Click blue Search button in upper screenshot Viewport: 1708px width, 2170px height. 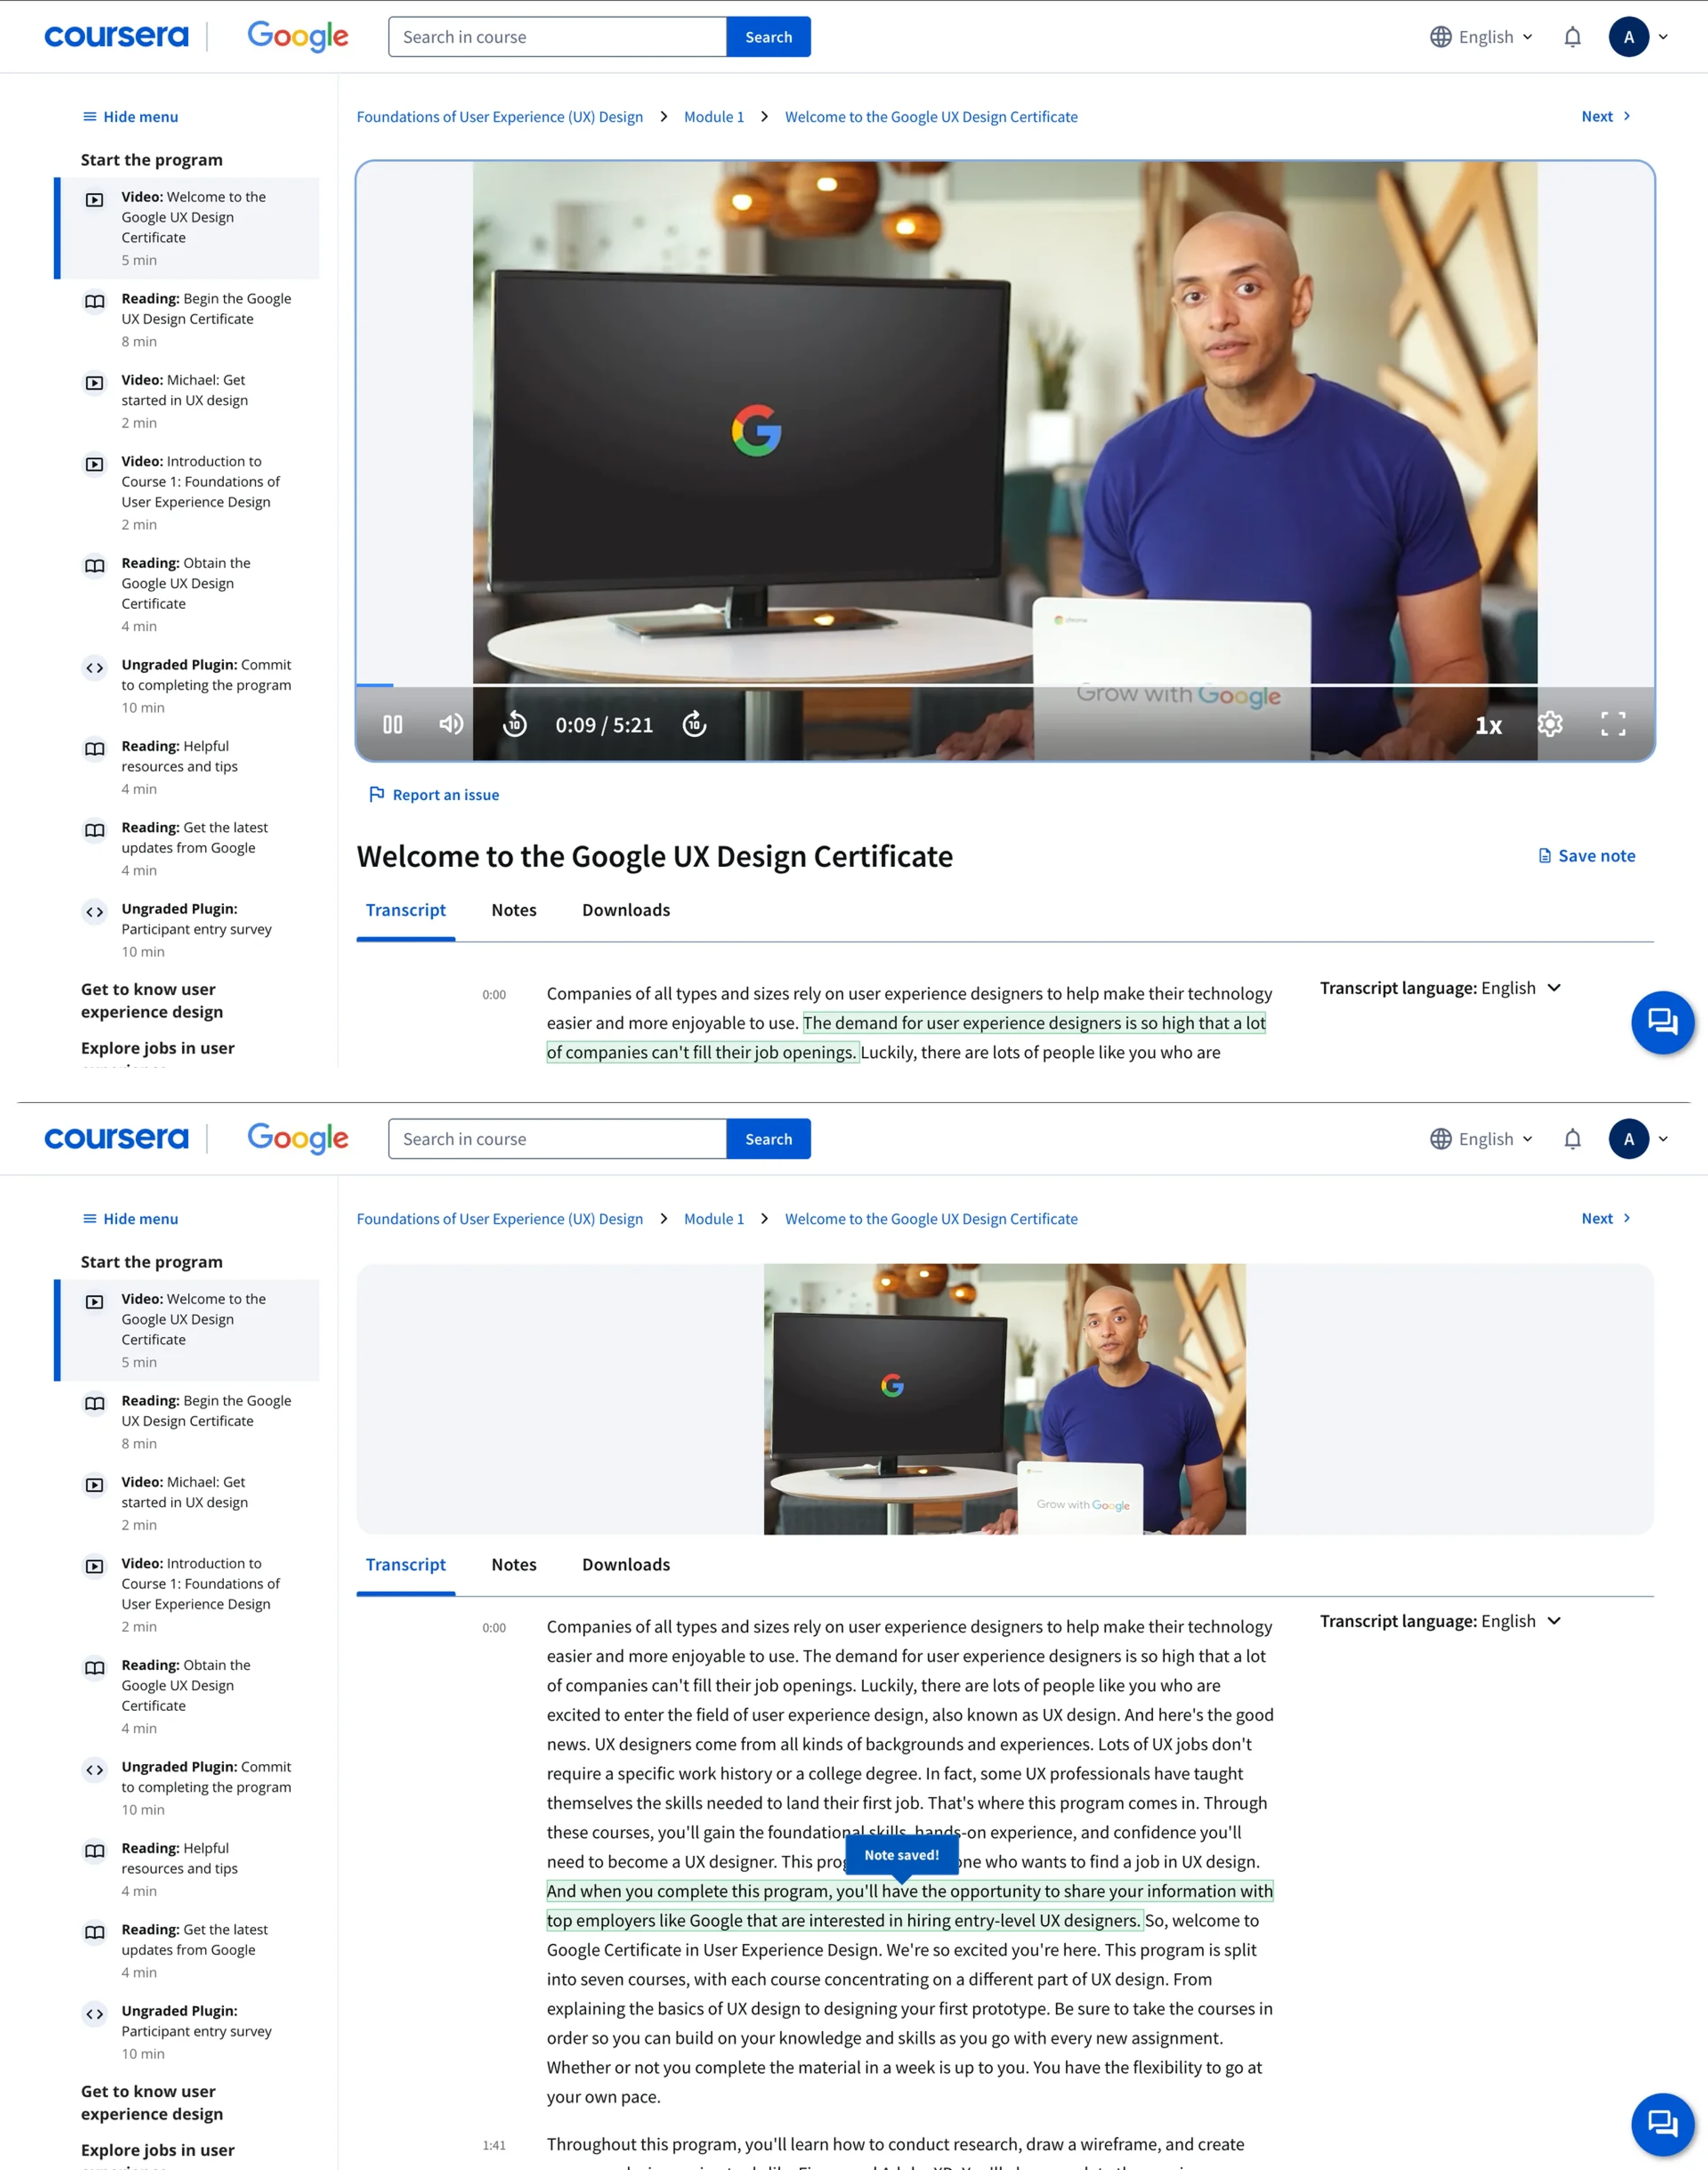[768, 37]
